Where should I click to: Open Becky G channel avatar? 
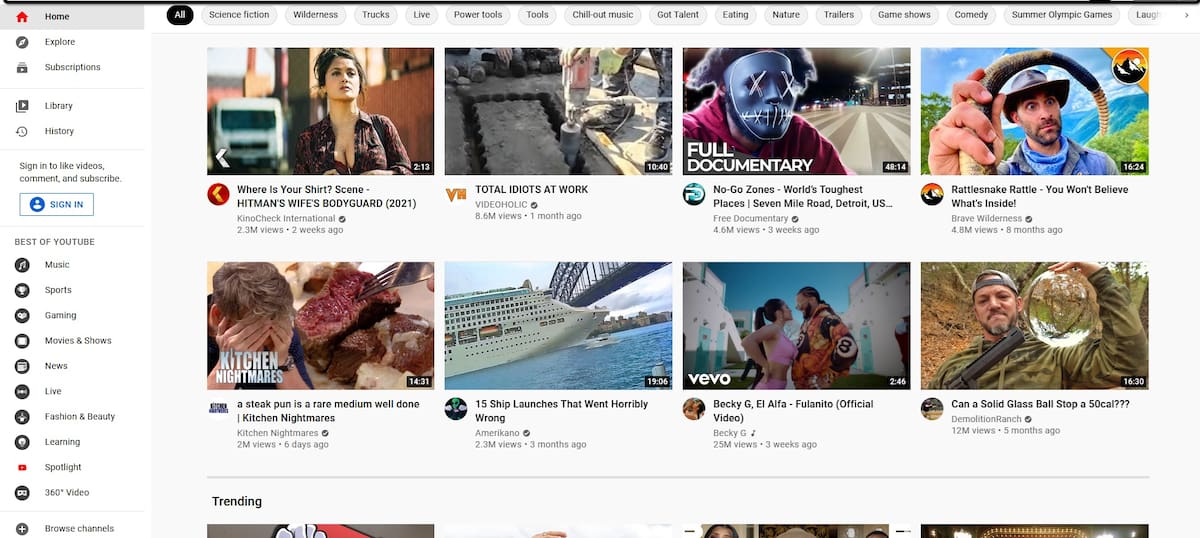point(694,408)
